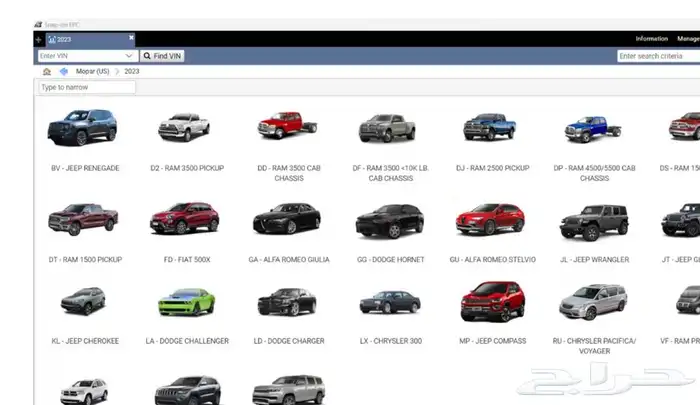Screen dimensions: 700x405
Task: Go to home via house icon
Action: [47, 71]
